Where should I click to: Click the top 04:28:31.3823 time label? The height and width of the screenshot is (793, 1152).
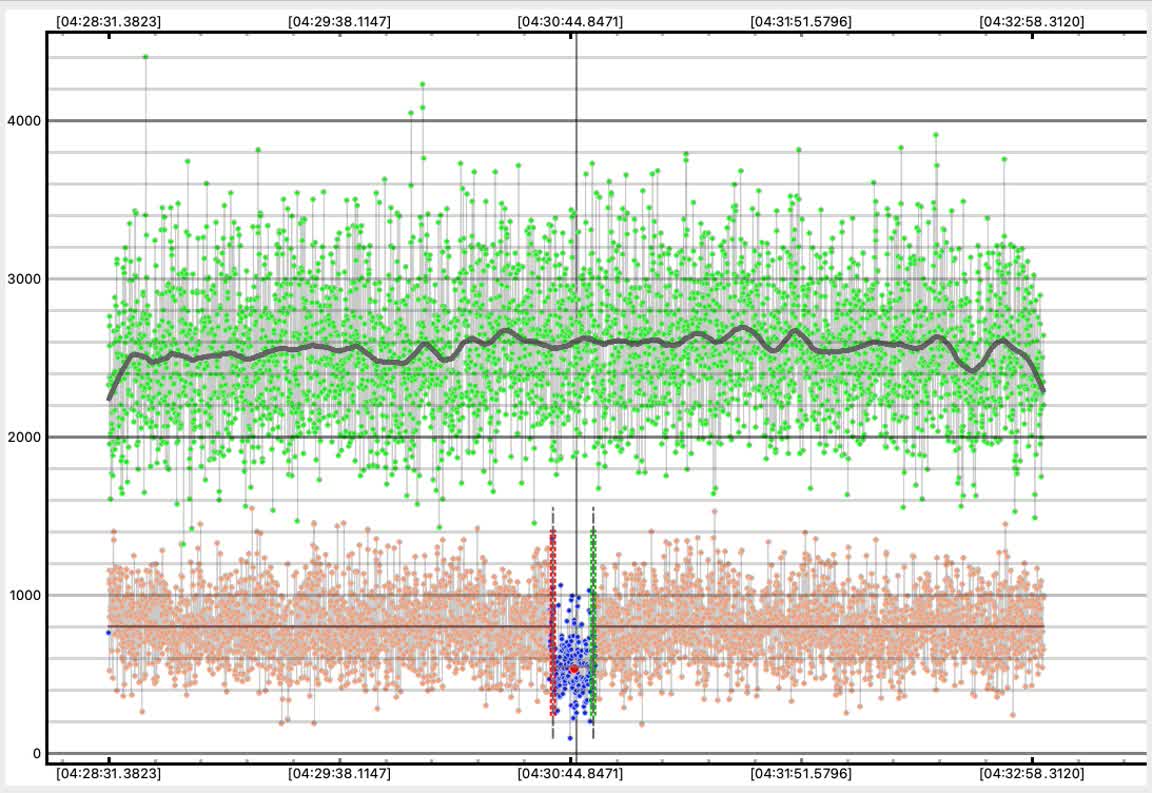[x=109, y=21]
